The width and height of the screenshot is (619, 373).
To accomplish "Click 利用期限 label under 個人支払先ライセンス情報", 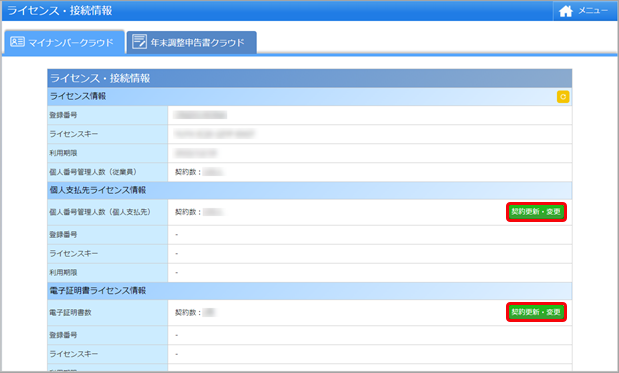I will pyautogui.click(x=63, y=273).
